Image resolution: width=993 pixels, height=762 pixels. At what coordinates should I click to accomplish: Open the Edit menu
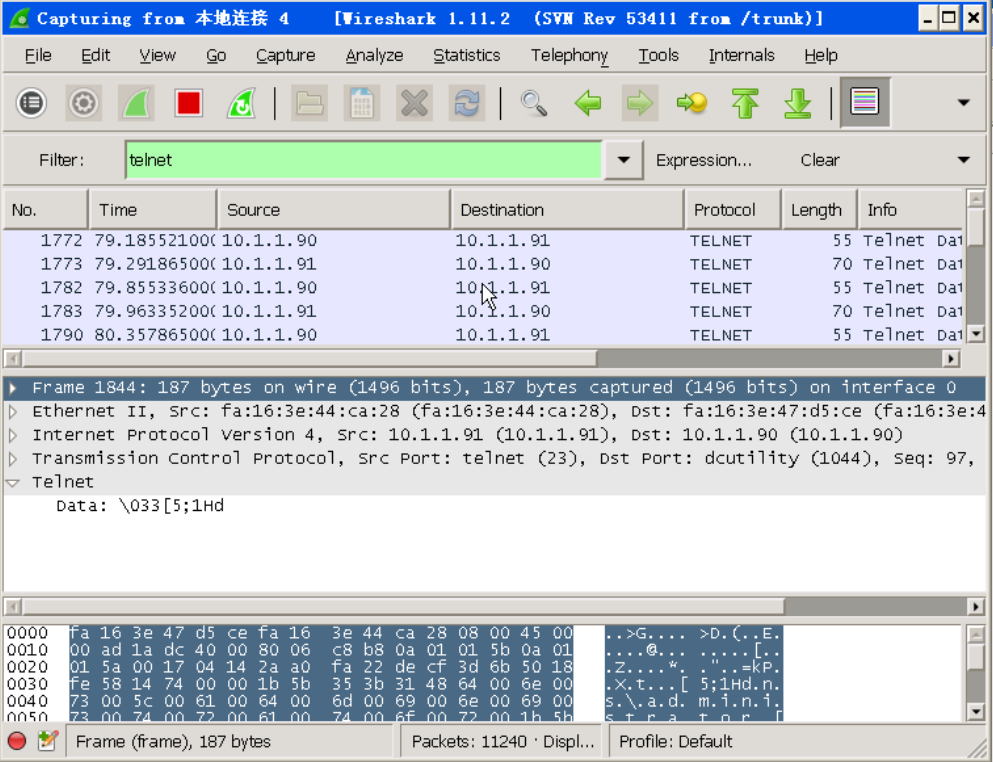point(96,56)
